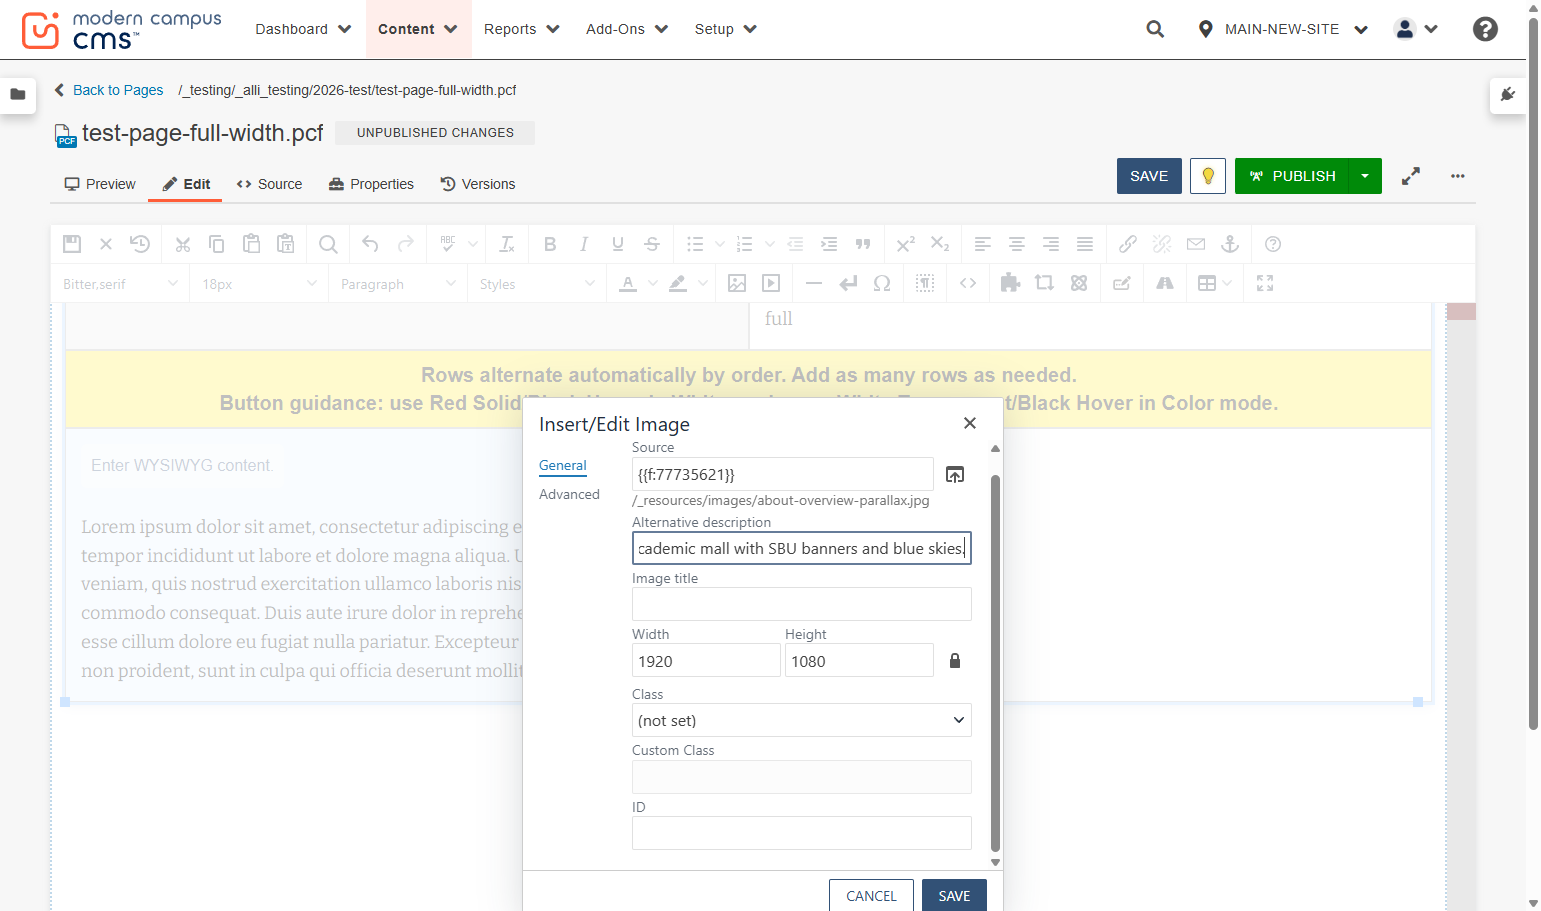Expand the MAIN-NEW-SITE site selector
The width and height of the screenshot is (1541, 911).
coord(1283,29)
